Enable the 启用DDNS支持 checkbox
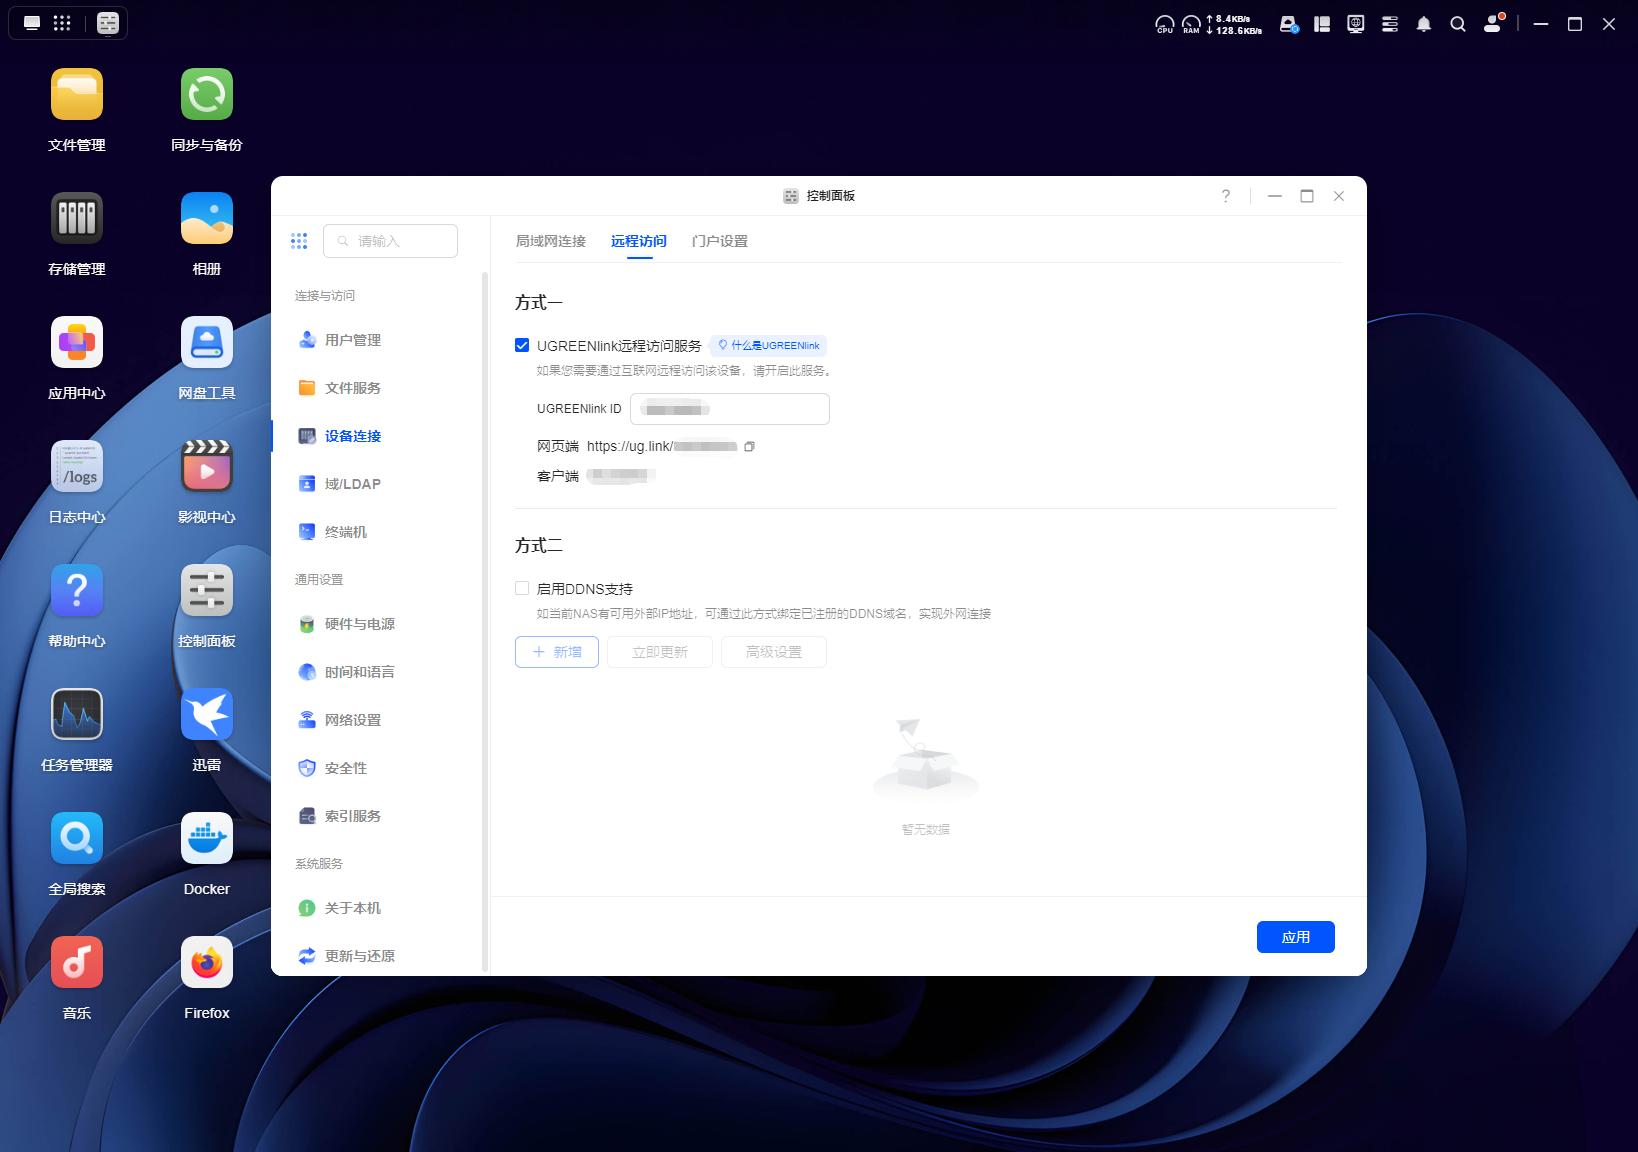 [522, 588]
